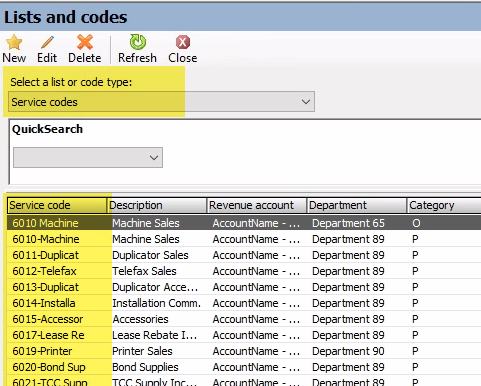Select the 6013-Duplicat service code

(x=46, y=287)
